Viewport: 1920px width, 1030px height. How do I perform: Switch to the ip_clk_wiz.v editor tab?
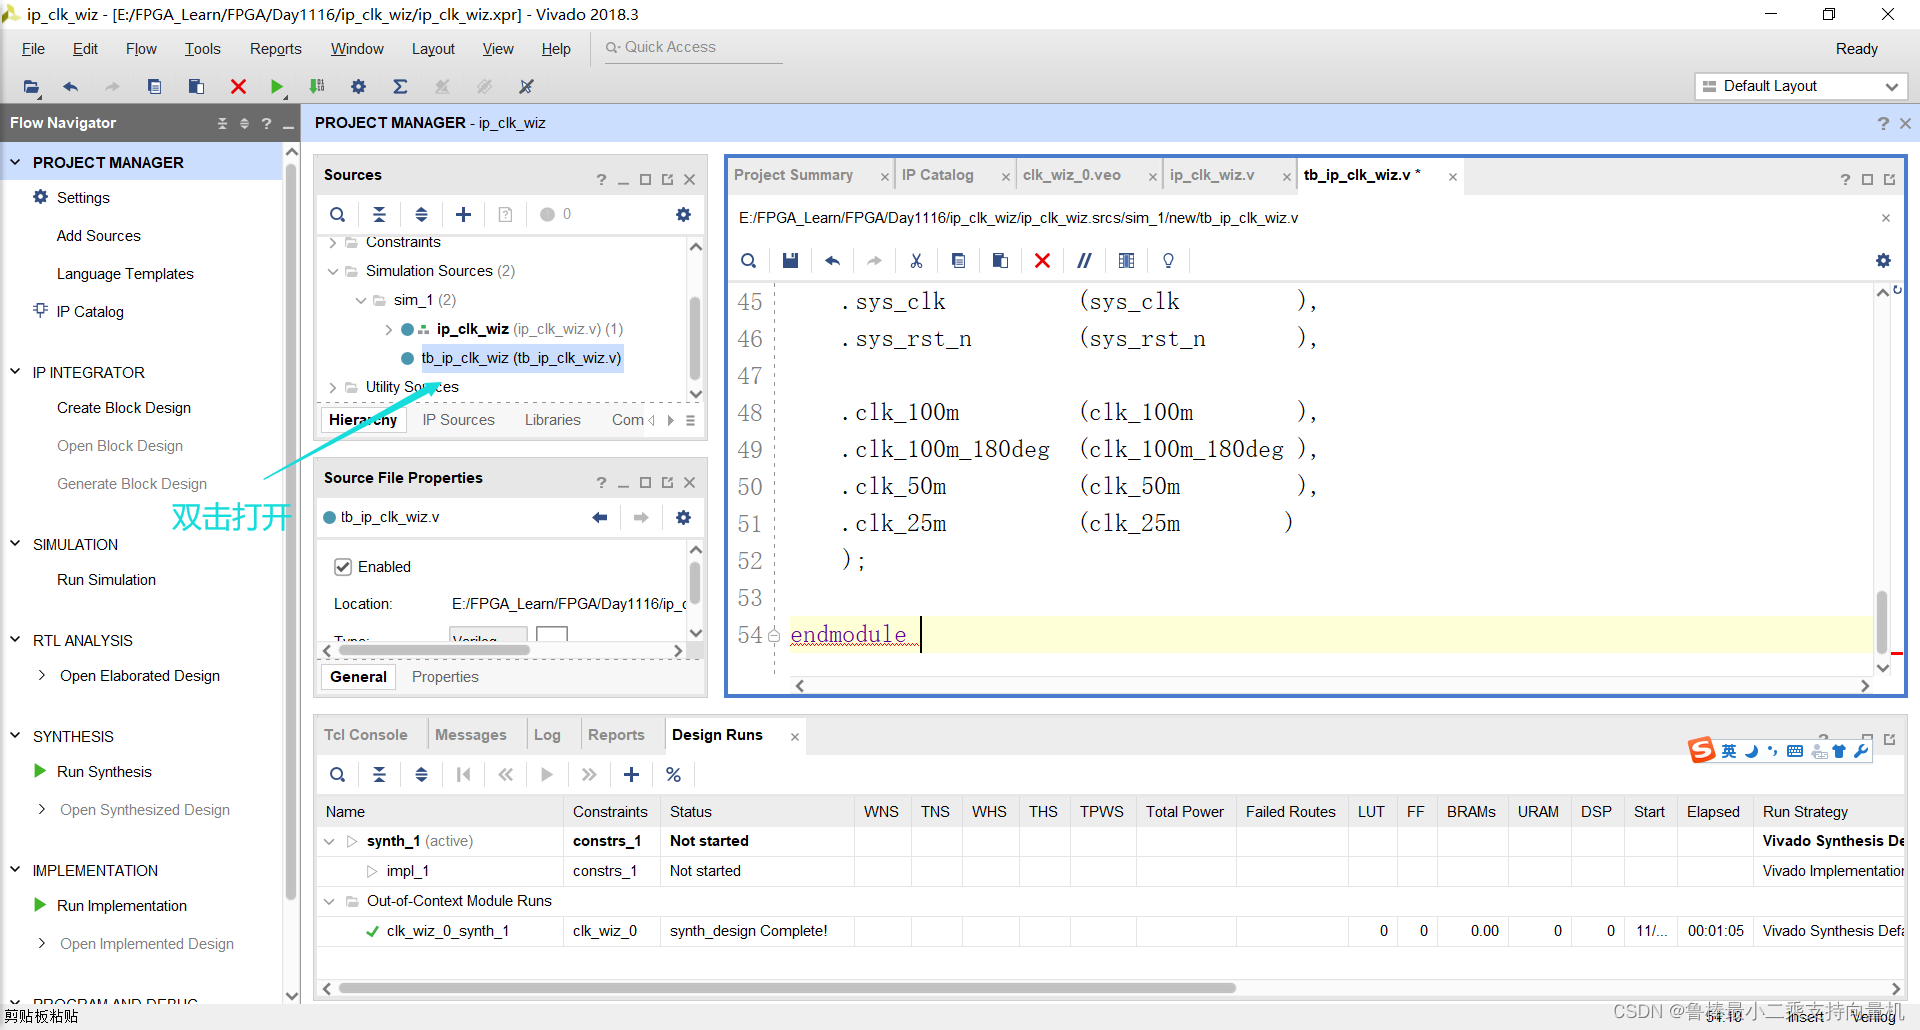pyautogui.click(x=1212, y=175)
